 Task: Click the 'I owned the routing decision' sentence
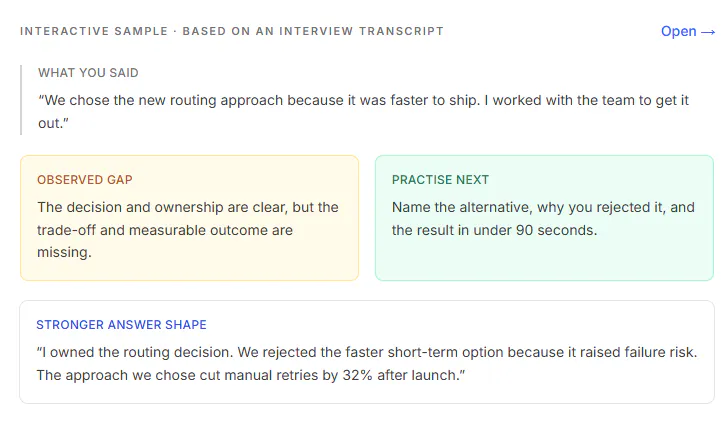[x=135, y=352]
